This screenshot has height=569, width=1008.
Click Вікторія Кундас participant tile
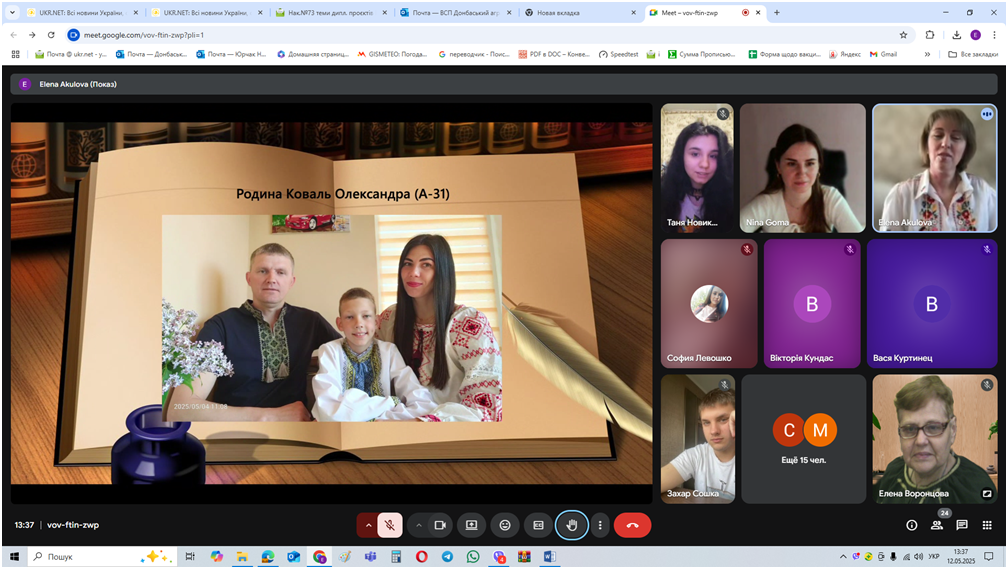pos(812,303)
